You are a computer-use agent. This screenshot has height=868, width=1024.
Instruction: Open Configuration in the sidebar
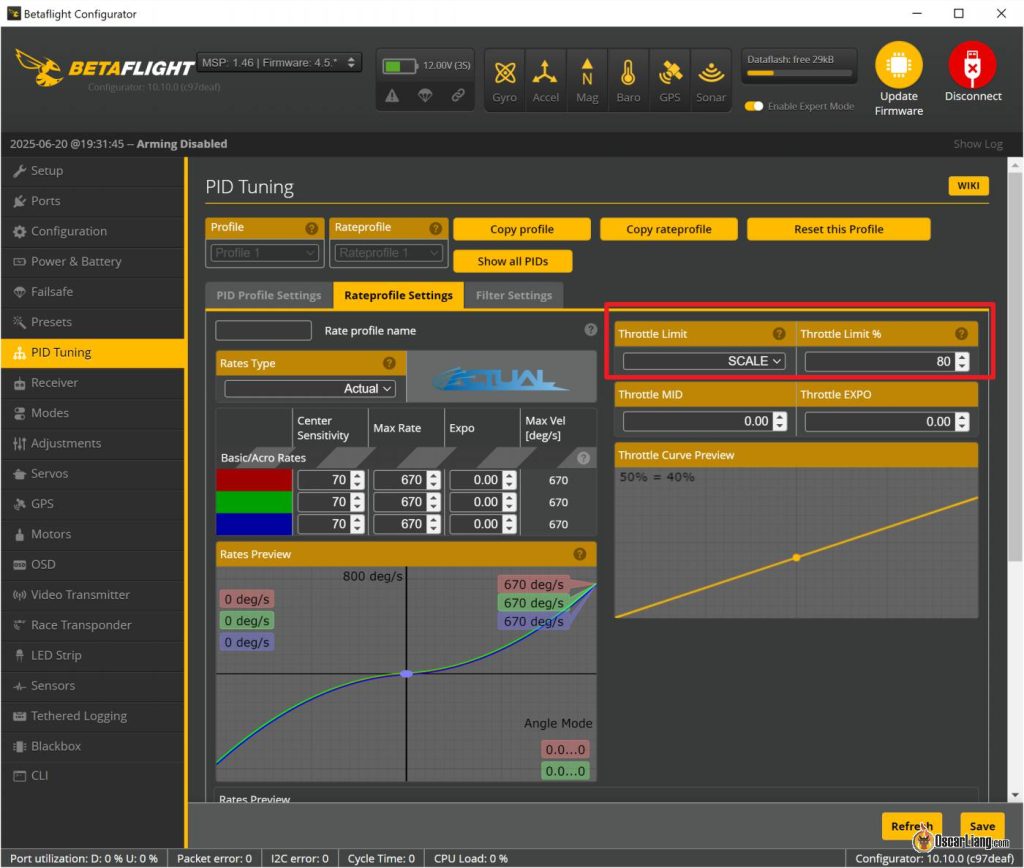(93, 231)
